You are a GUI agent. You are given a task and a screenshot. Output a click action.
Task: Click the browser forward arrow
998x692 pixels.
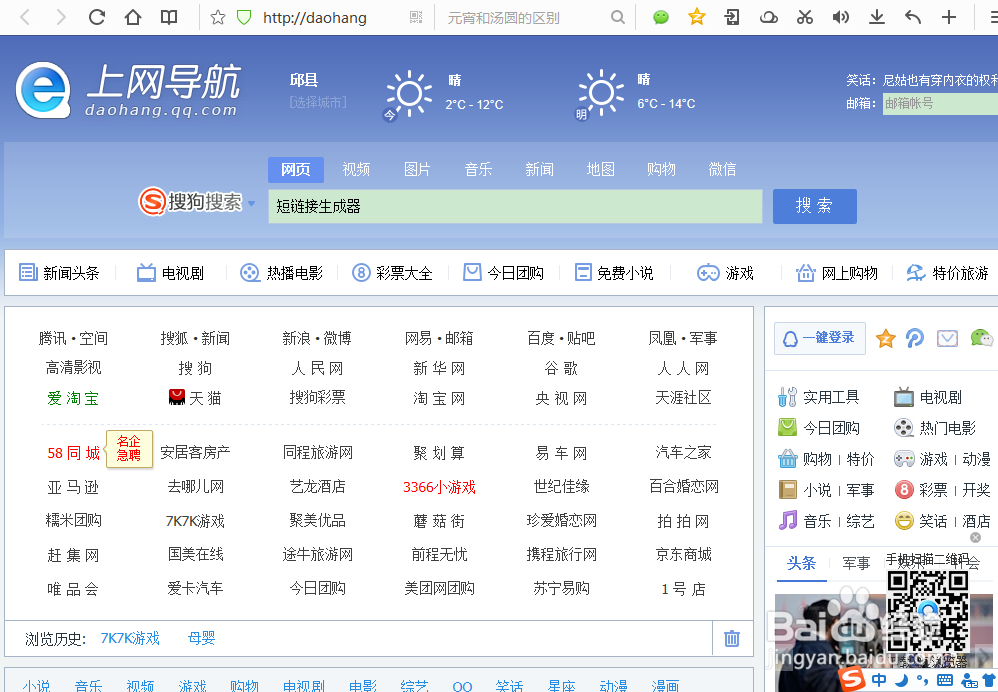tap(60, 17)
